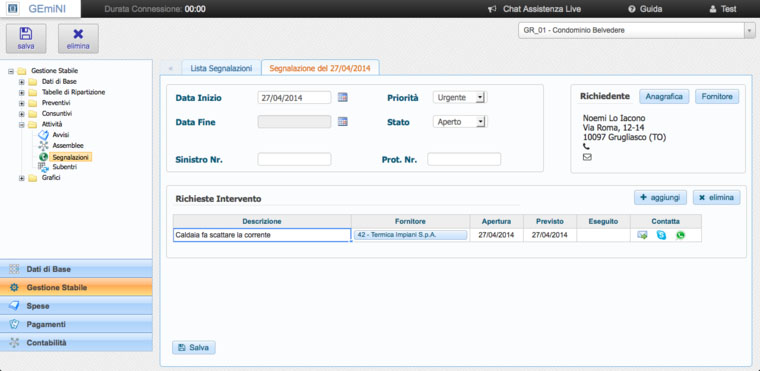
Task: Click the Data Fine field
Action: coord(294,122)
